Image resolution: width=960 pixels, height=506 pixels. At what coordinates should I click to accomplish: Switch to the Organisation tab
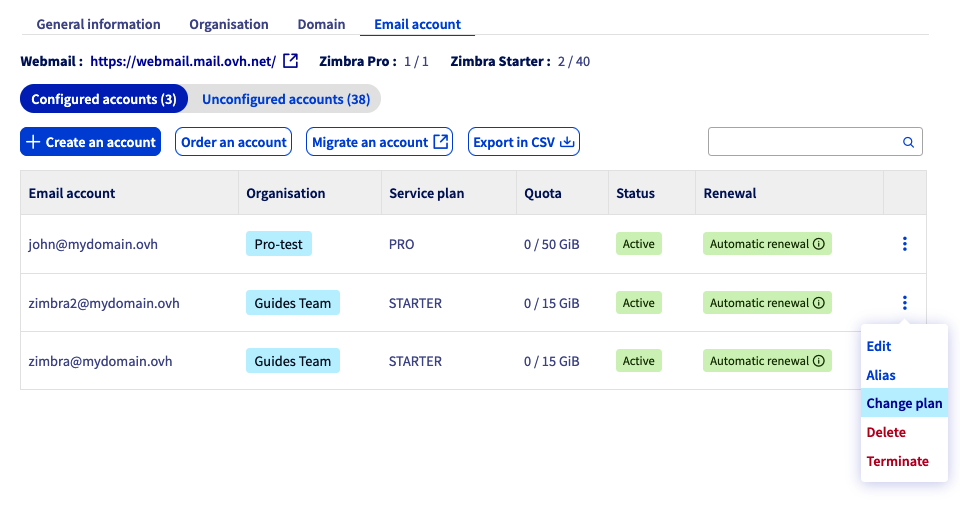click(229, 24)
